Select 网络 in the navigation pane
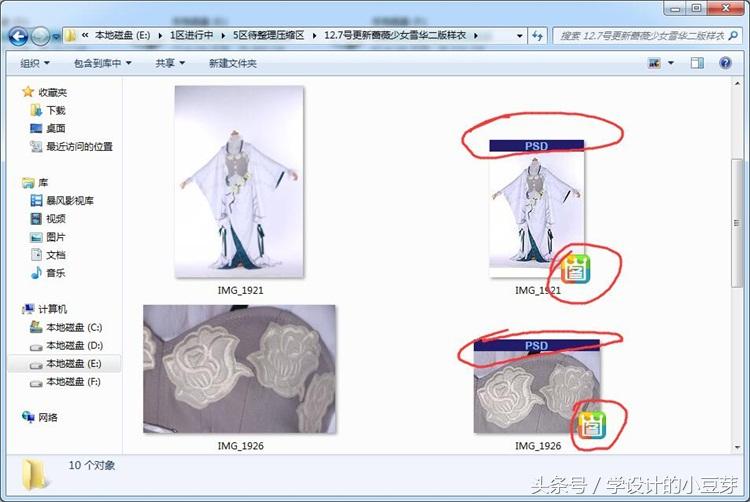 click(48, 418)
